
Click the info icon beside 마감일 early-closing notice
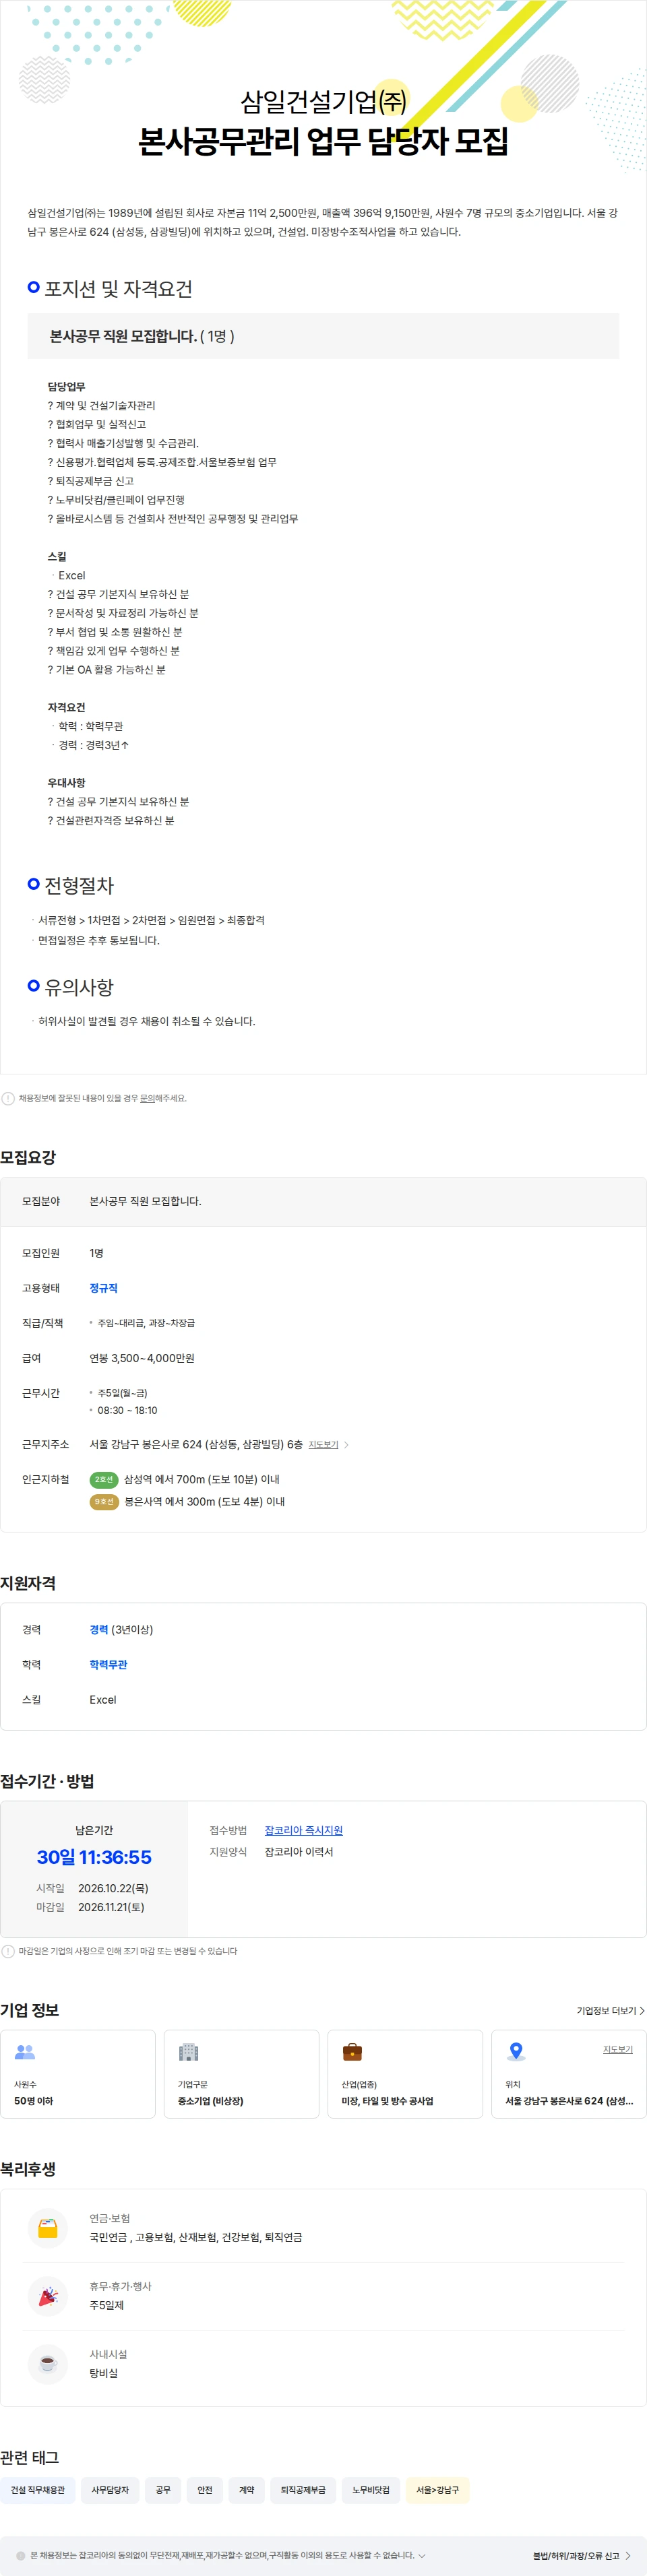(x=8, y=1951)
